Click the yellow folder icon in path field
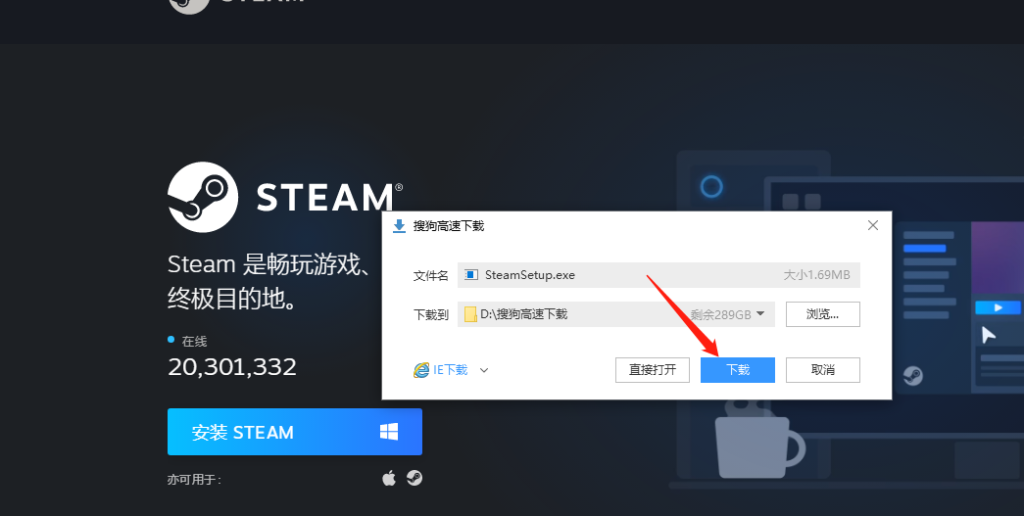 click(x=470, y=314)
